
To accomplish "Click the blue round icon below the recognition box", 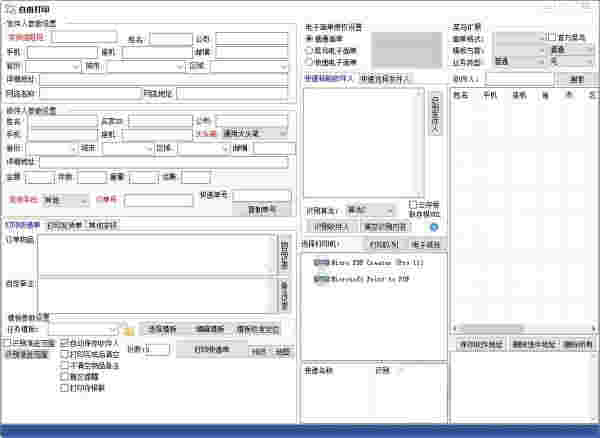I will click(x=434, y=227).
